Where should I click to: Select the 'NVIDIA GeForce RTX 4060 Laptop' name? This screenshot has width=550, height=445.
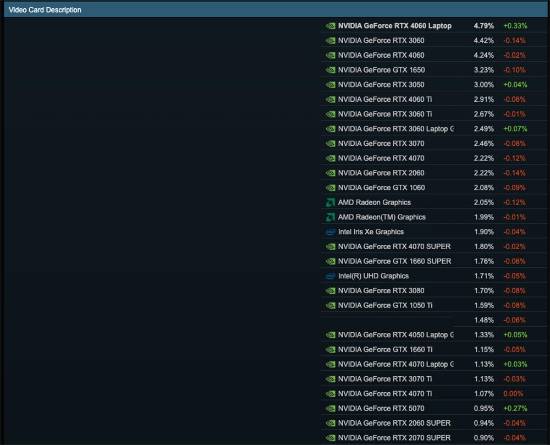[x=395, y=26]
